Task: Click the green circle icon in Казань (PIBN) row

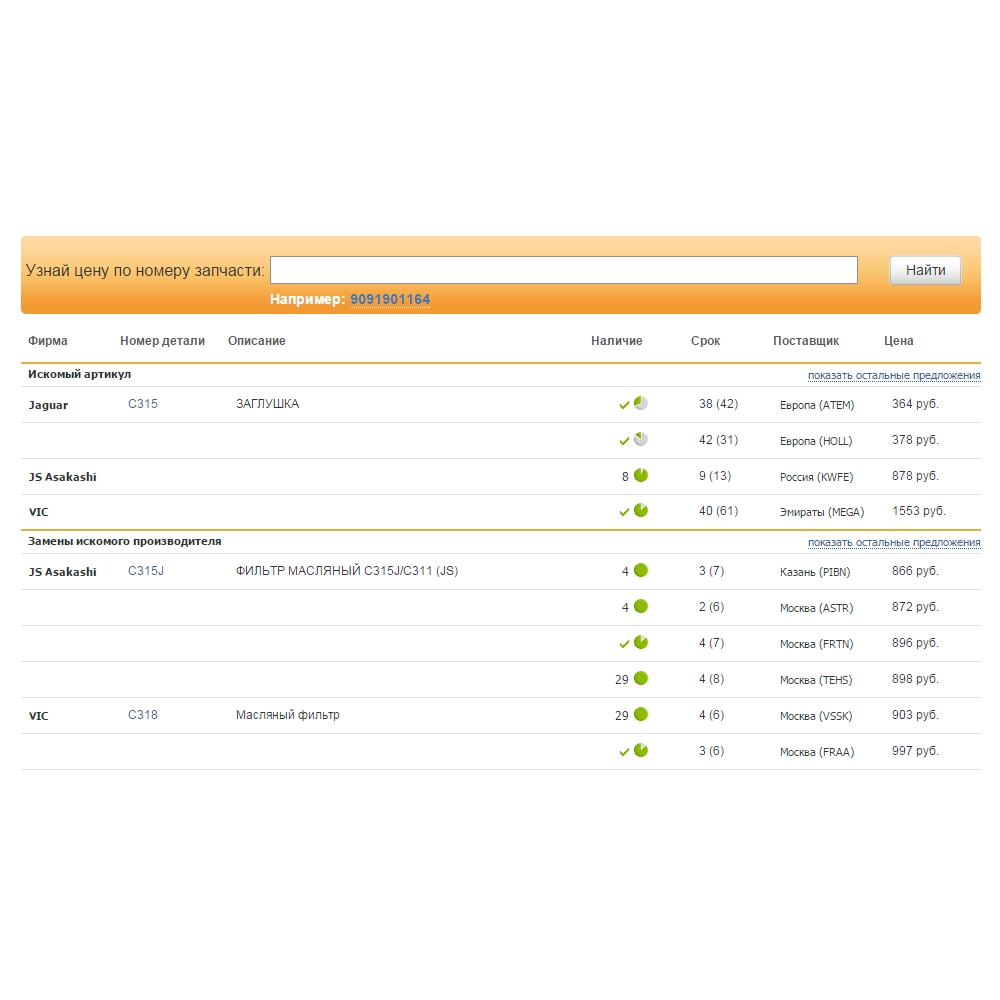Action: [641, 570]
